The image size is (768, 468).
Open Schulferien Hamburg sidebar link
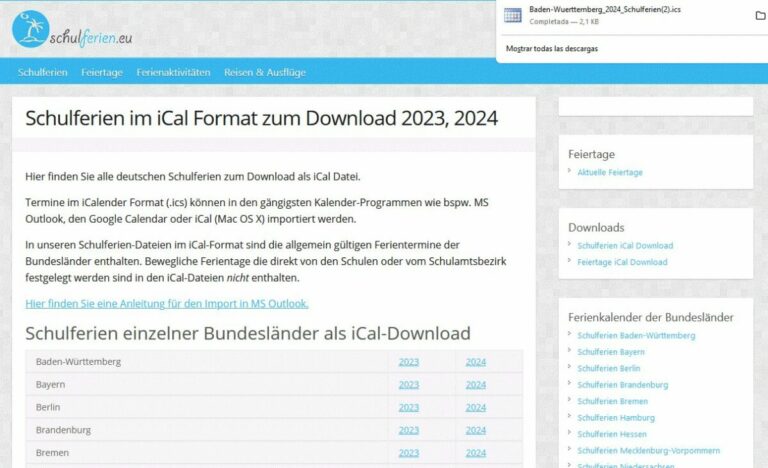tap(616, 418)
